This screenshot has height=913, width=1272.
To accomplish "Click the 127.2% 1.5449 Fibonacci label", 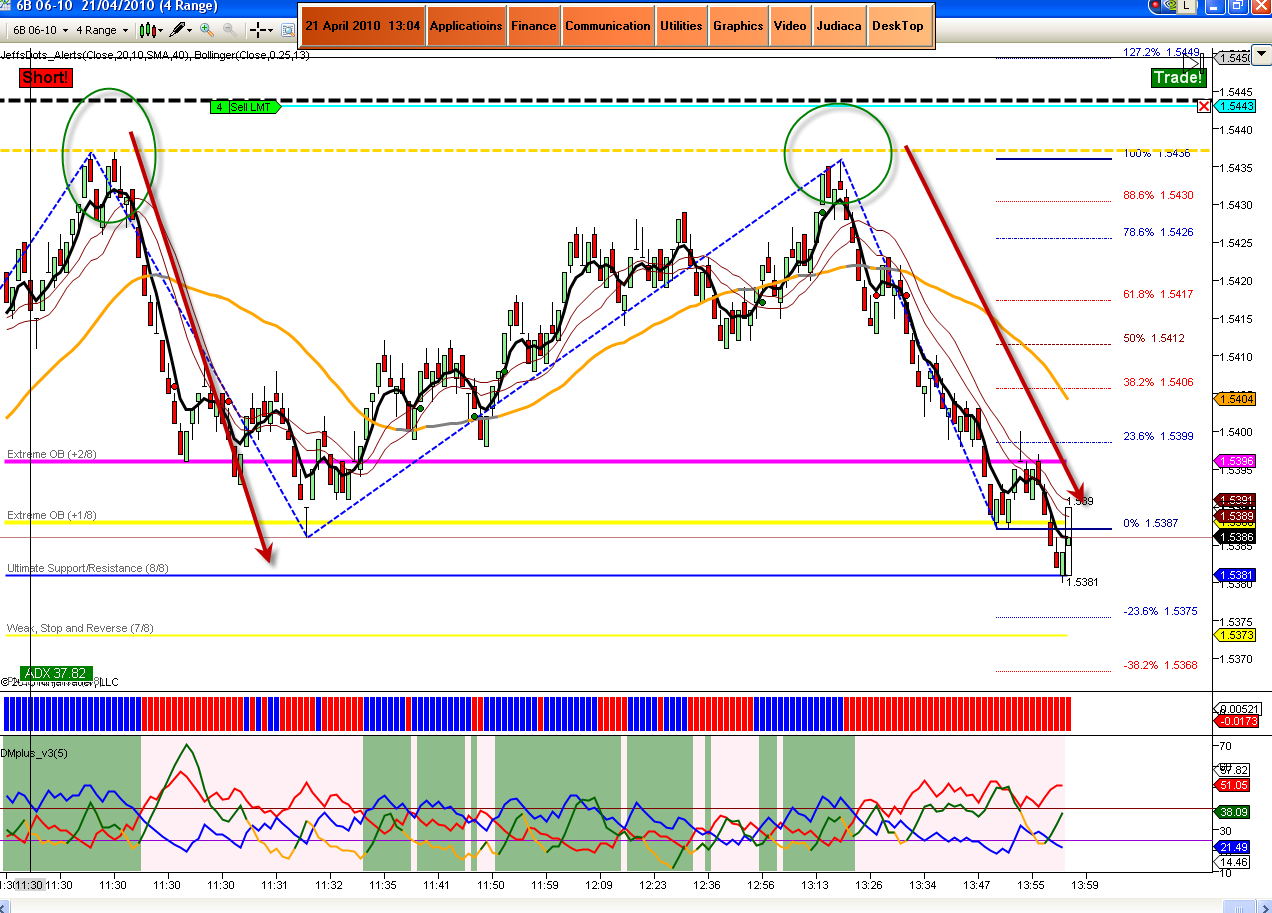I will (1161, 51).
